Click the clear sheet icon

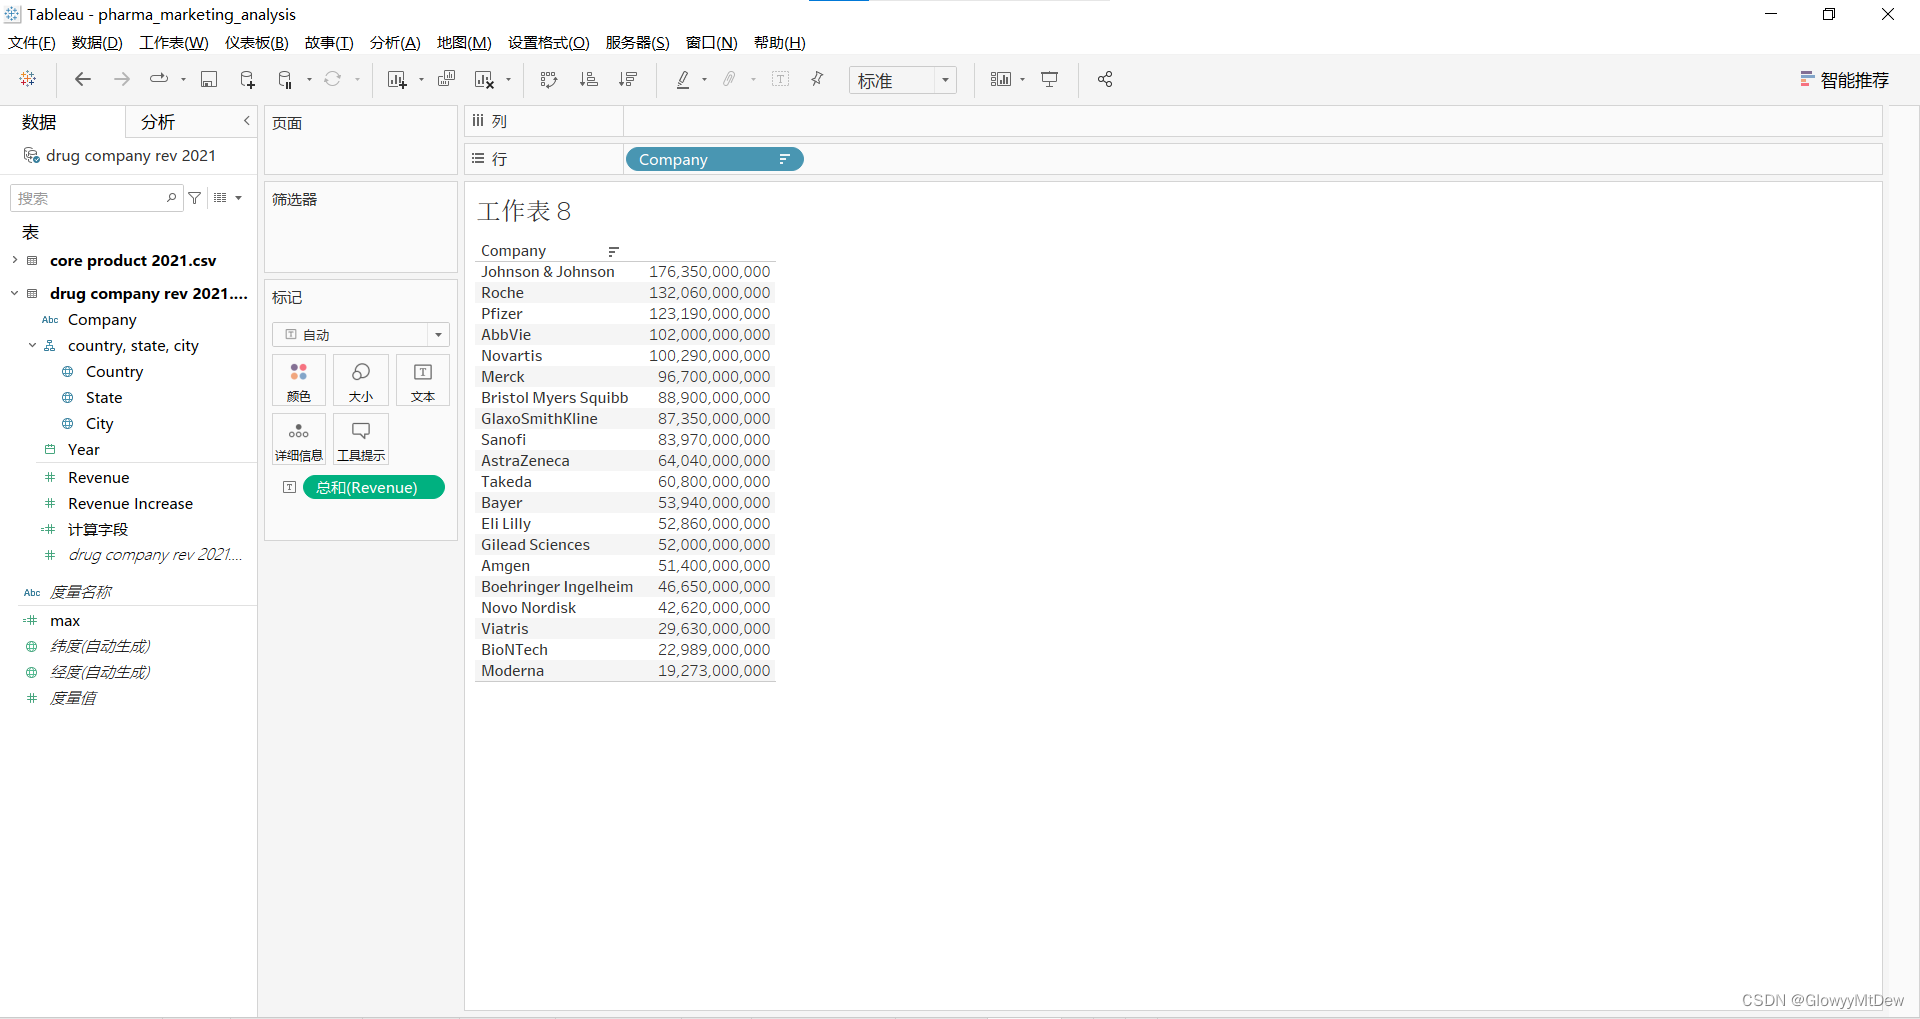tap(485, 79)
